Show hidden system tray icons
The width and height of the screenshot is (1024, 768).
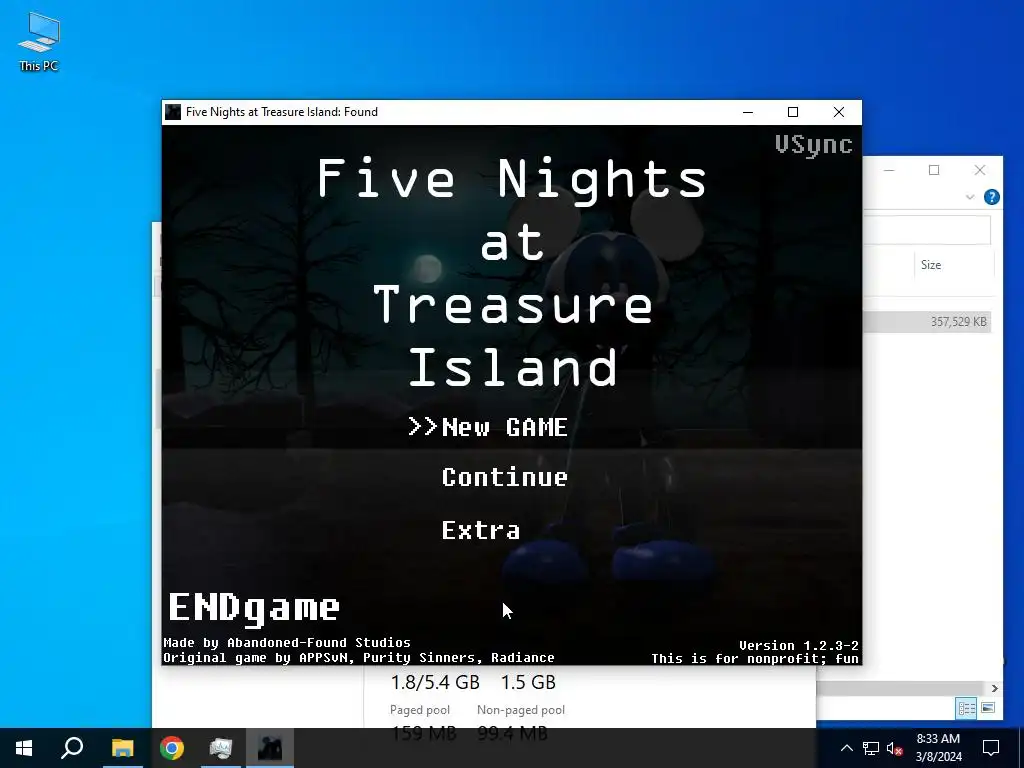coord(846,748)
